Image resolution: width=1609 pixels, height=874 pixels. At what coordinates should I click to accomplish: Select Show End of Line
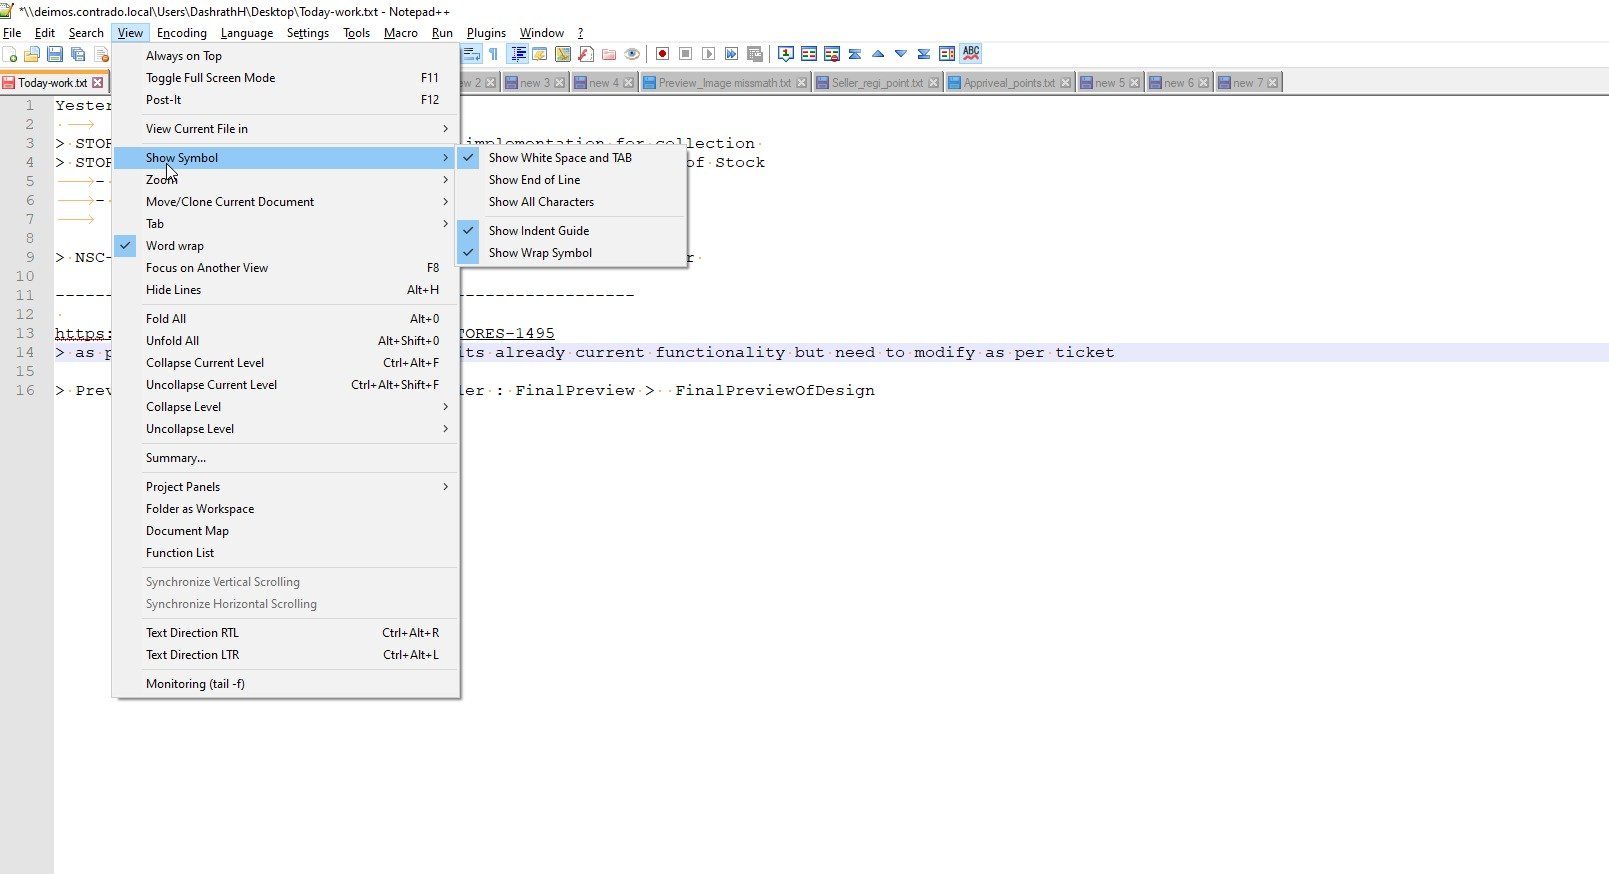coord(534,180)
